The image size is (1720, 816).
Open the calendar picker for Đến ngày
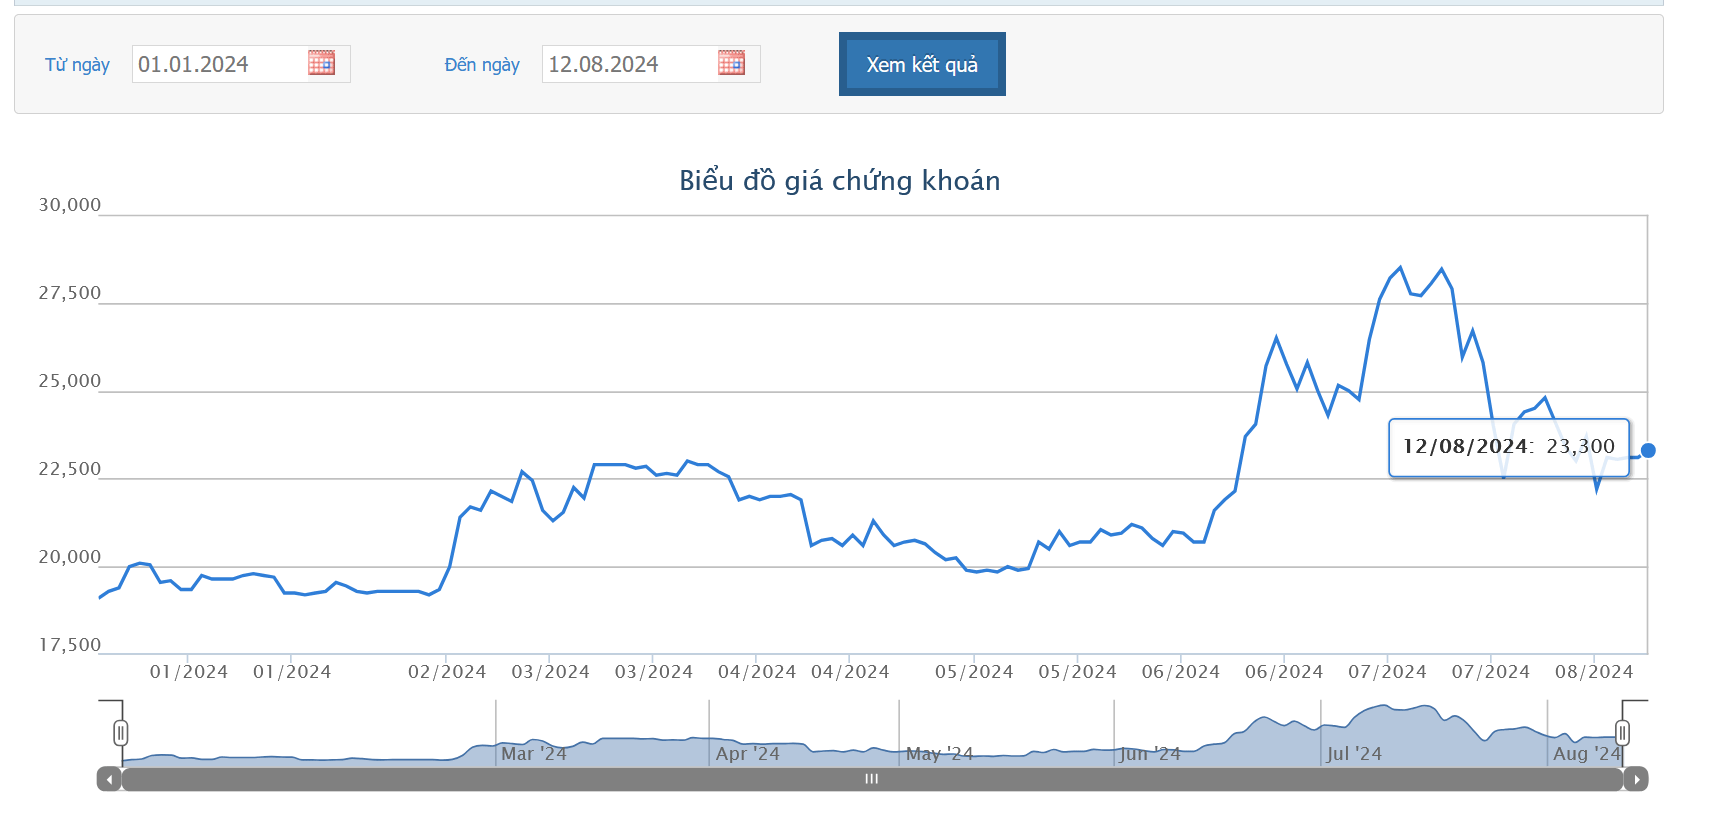(731, 63)
